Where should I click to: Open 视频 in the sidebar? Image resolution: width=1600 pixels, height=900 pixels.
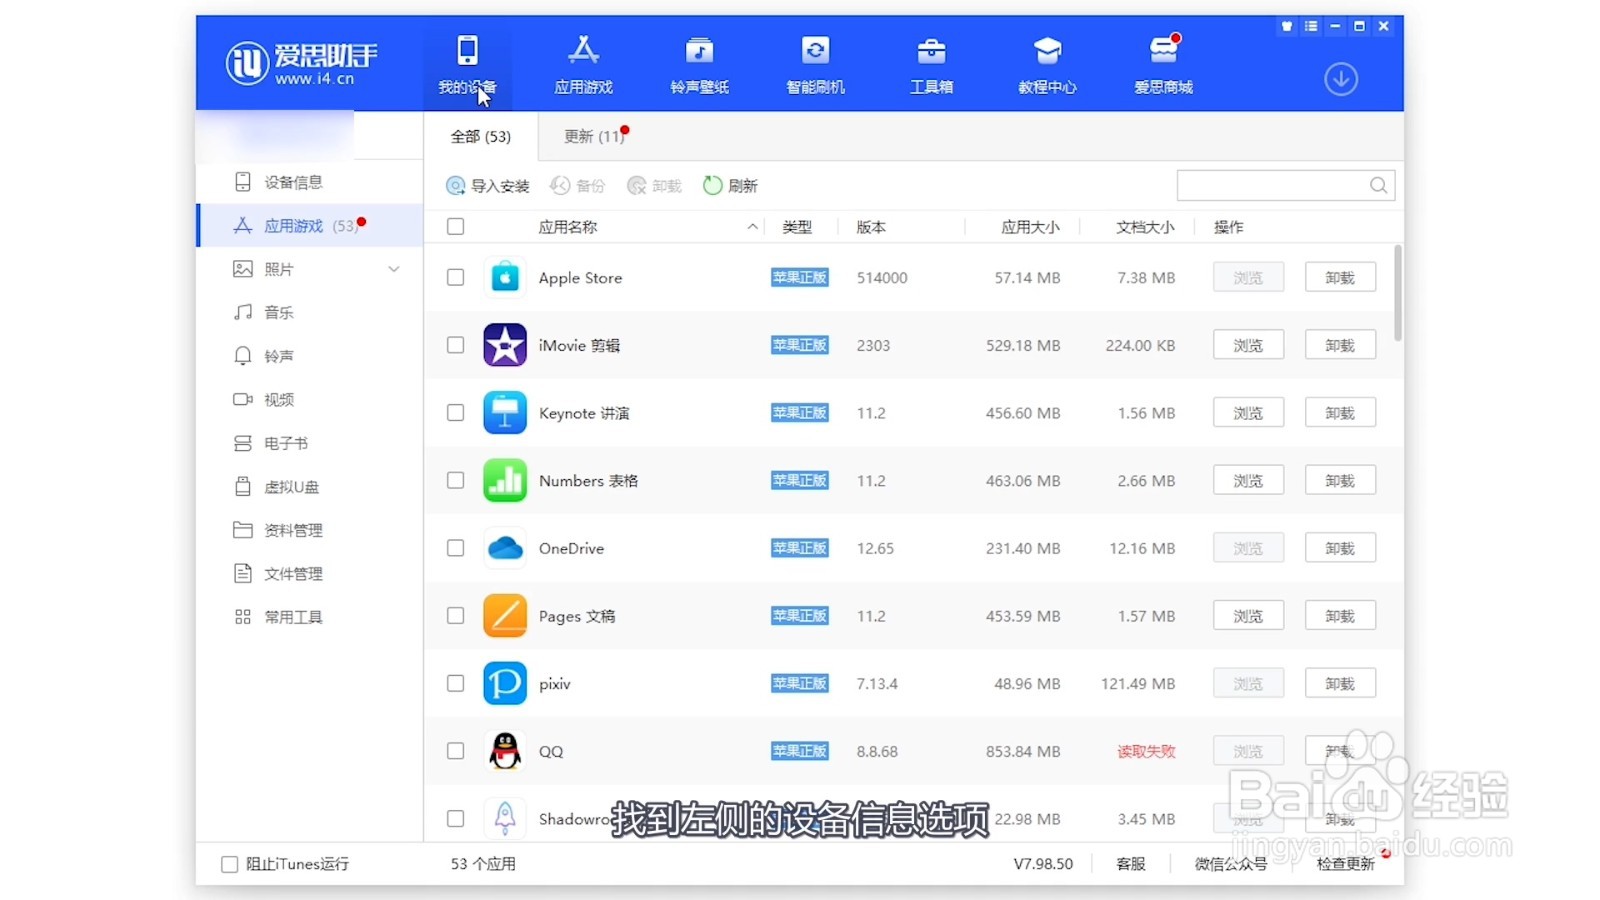[x=310, y=399]
